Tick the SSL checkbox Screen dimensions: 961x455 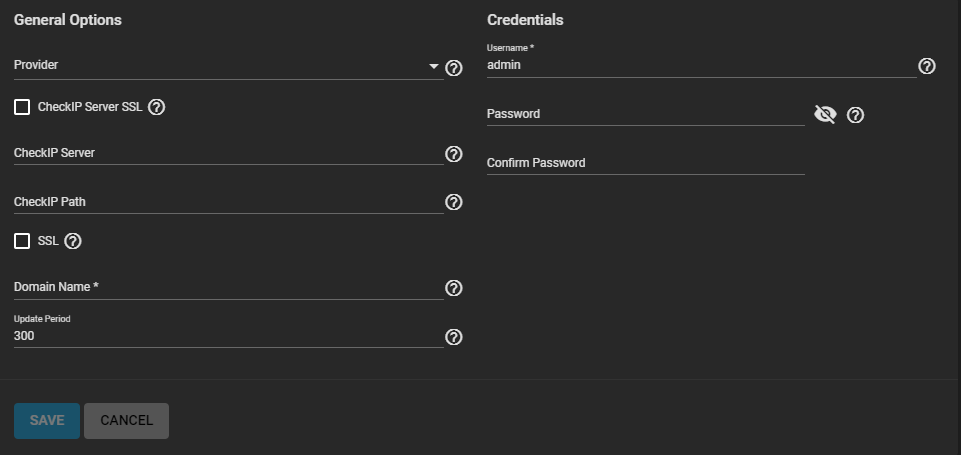[22, 241]
